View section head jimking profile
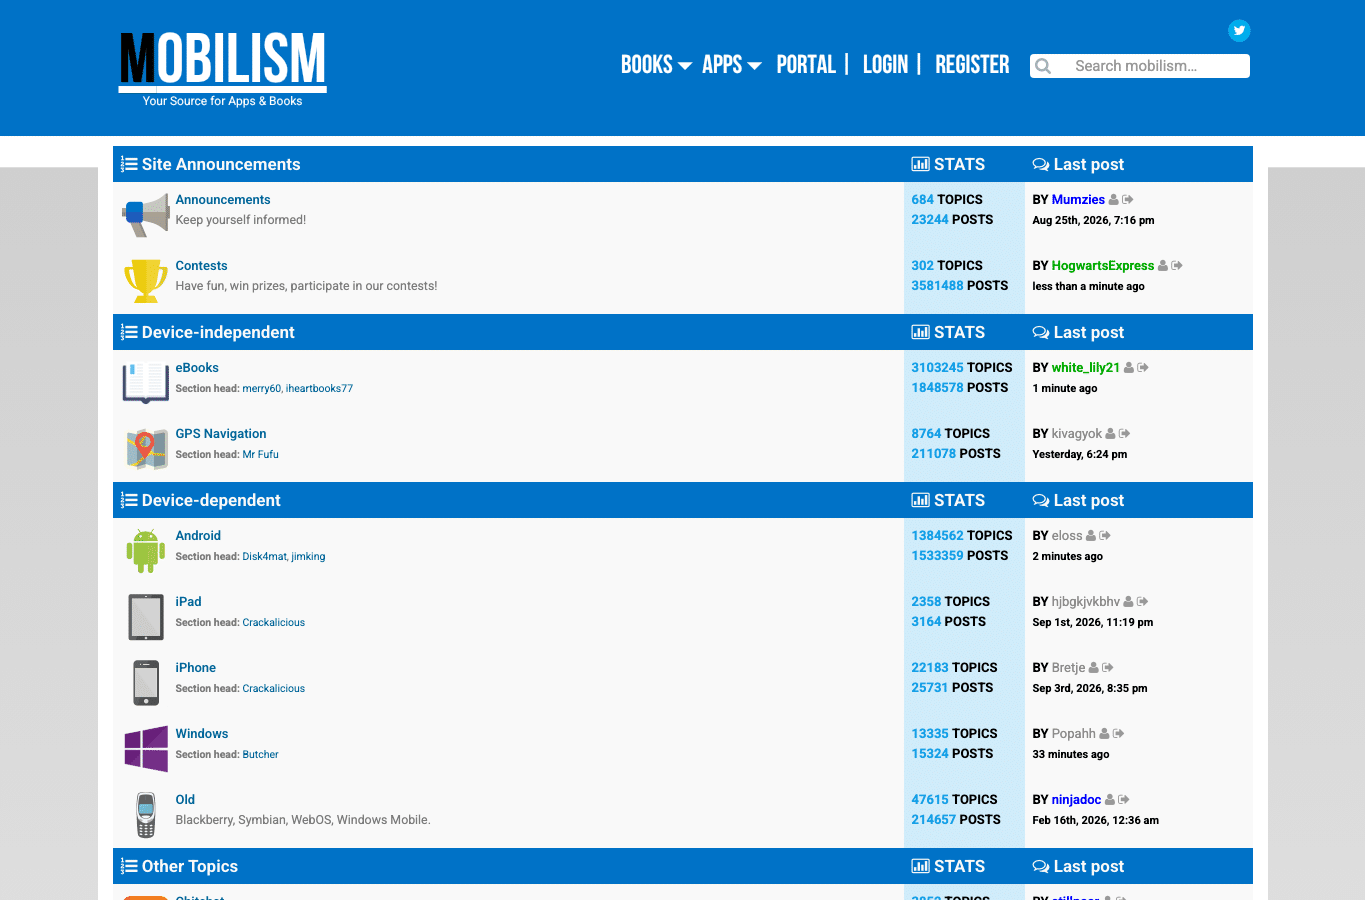 point(308,557)
